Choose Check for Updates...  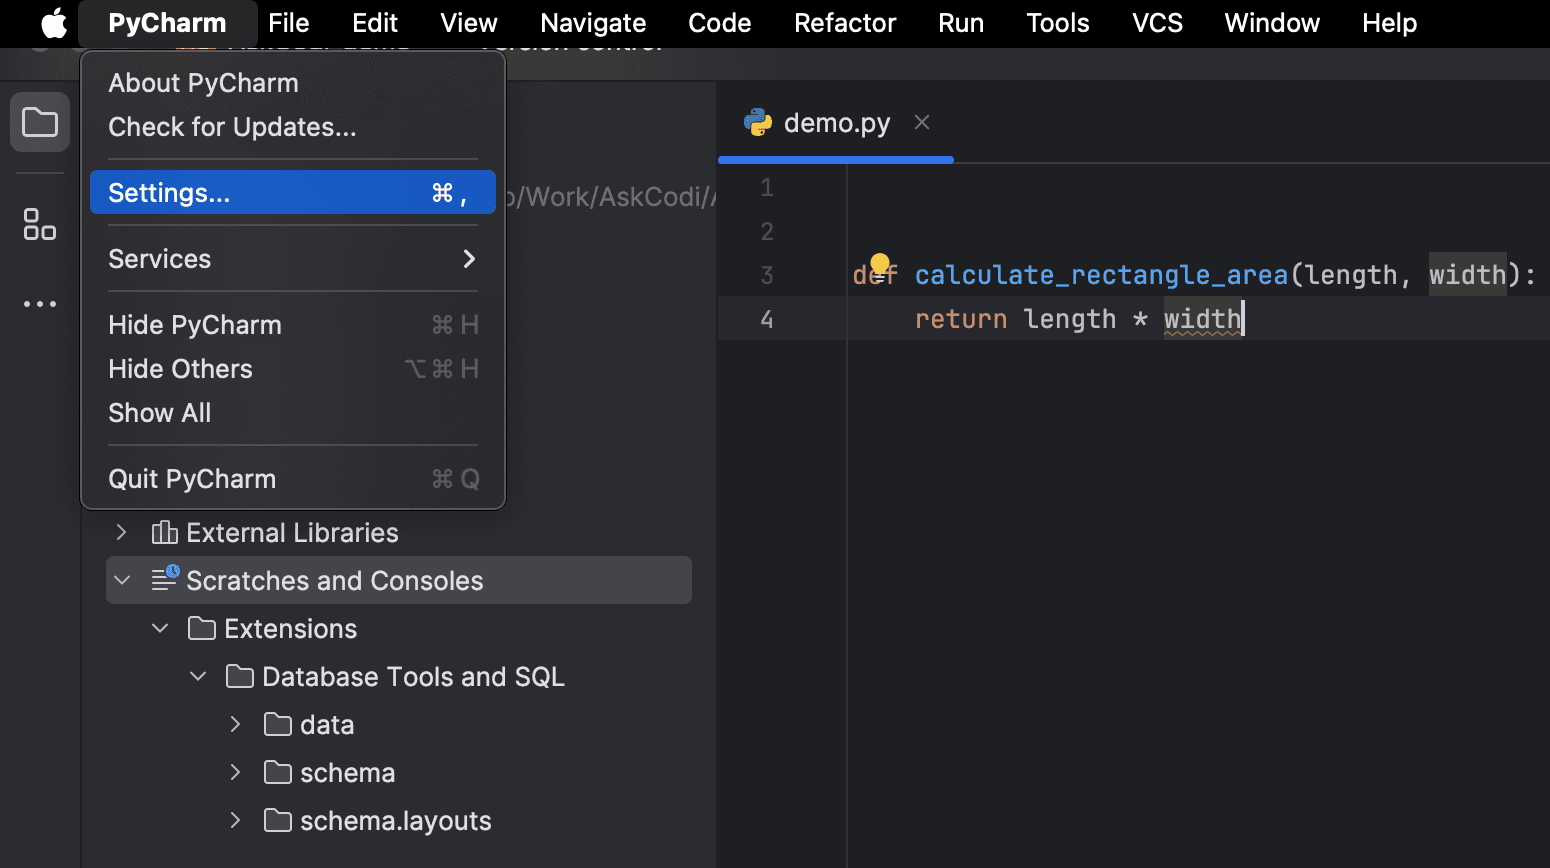(x=293, y=127)
